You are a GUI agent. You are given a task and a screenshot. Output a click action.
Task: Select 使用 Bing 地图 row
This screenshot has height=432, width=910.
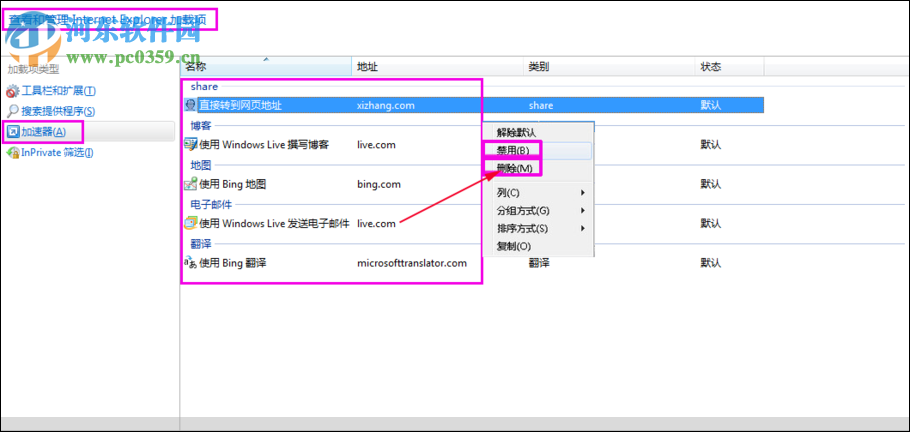click(472, 184)
